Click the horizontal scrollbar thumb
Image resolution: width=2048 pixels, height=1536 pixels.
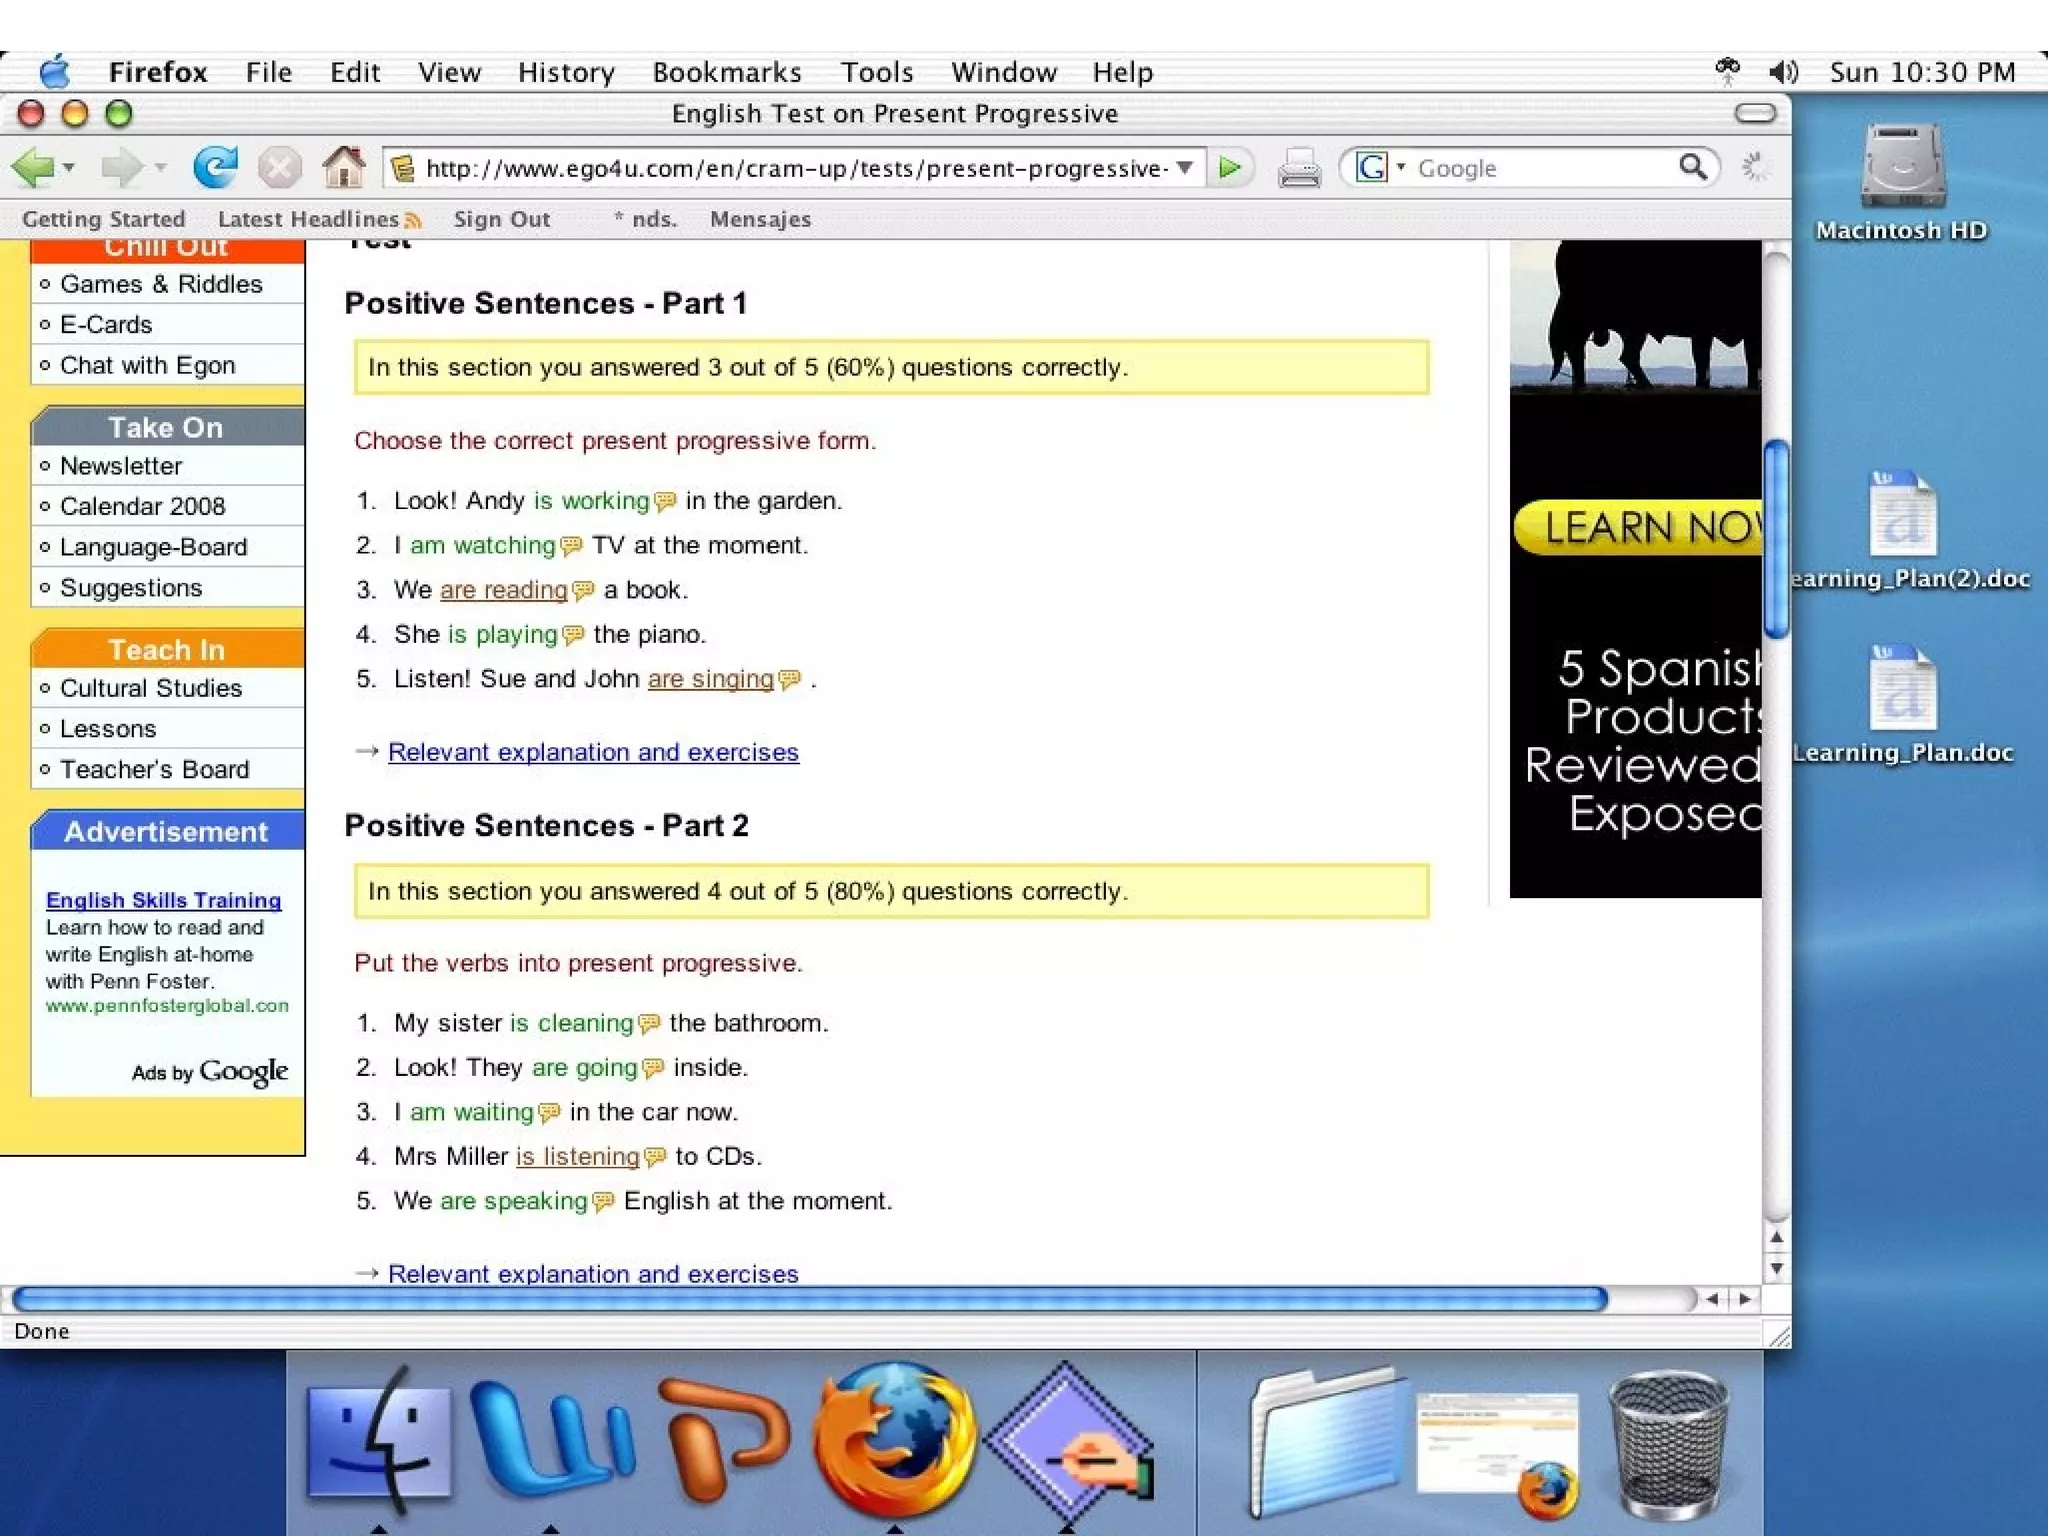click(808, 1299)
